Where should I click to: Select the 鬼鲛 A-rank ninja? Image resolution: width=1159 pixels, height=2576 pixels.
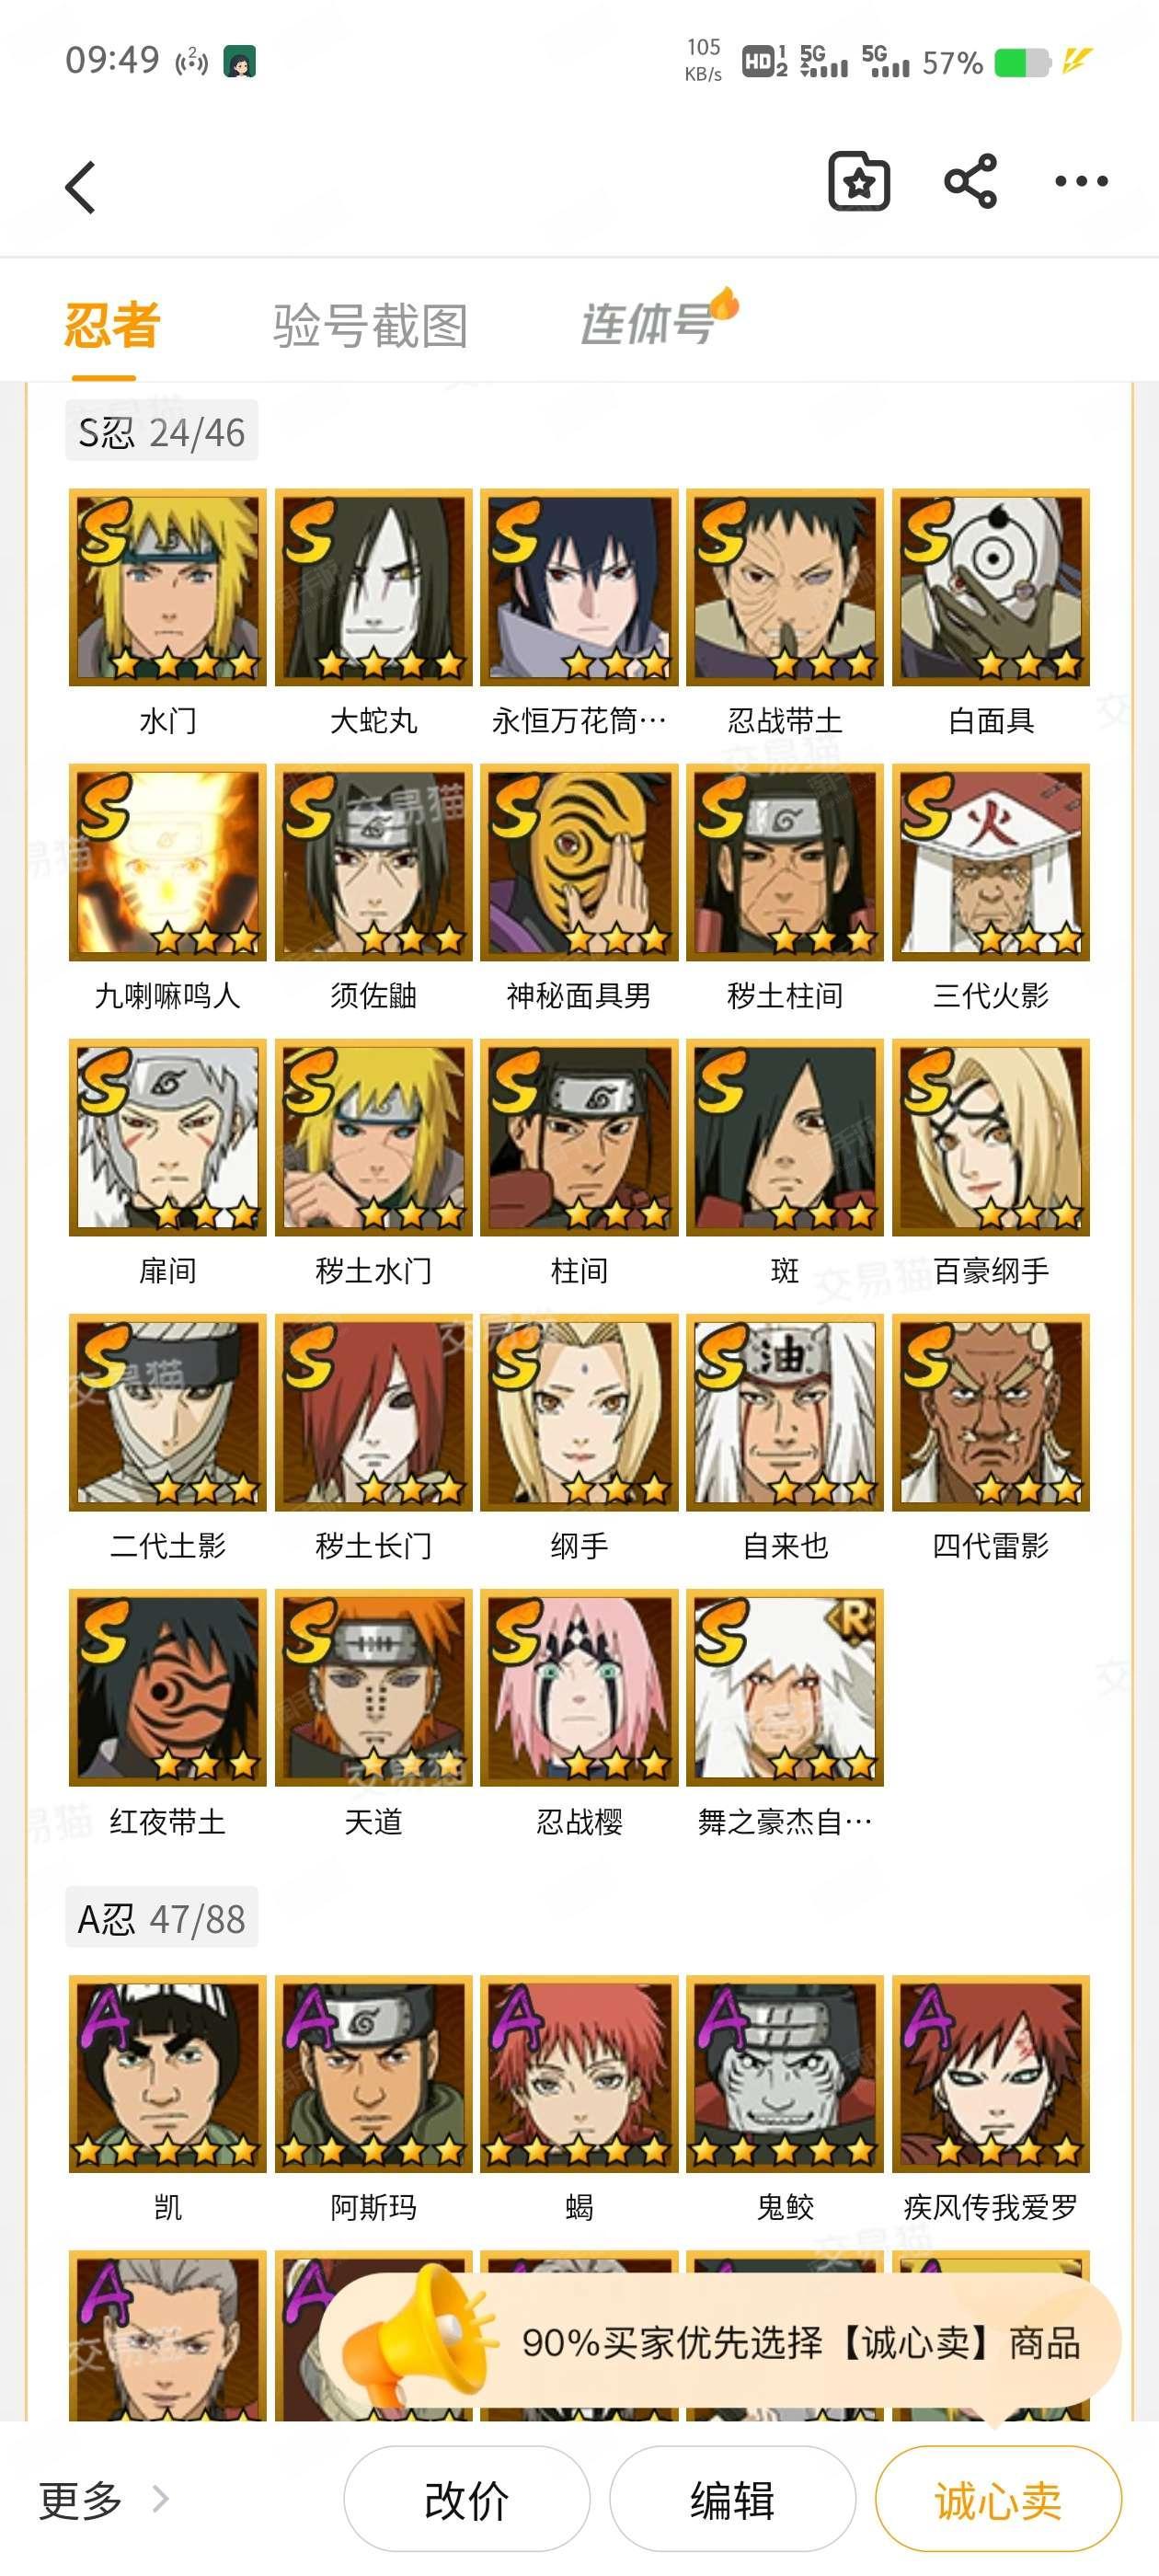[x=785, y=2074]
